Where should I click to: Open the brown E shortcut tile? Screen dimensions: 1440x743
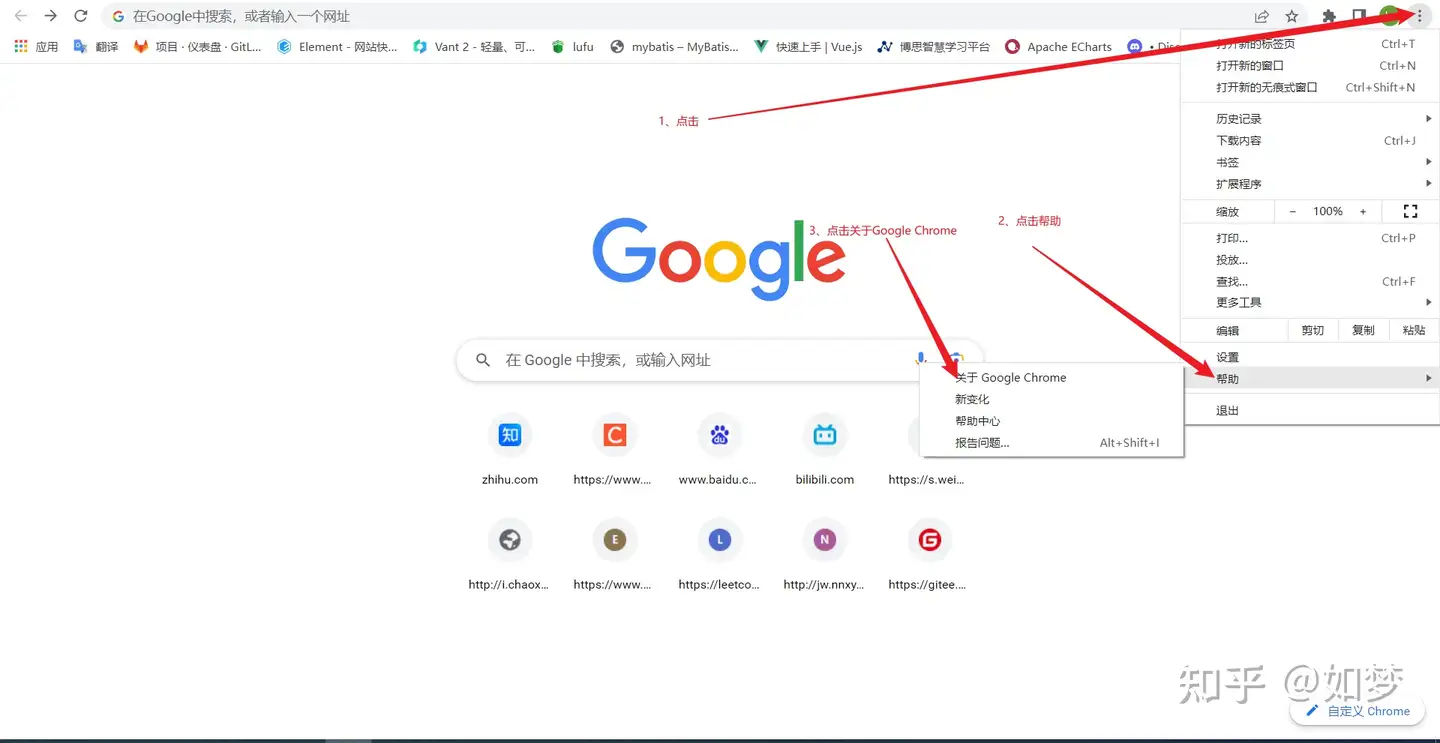[613, 553]
